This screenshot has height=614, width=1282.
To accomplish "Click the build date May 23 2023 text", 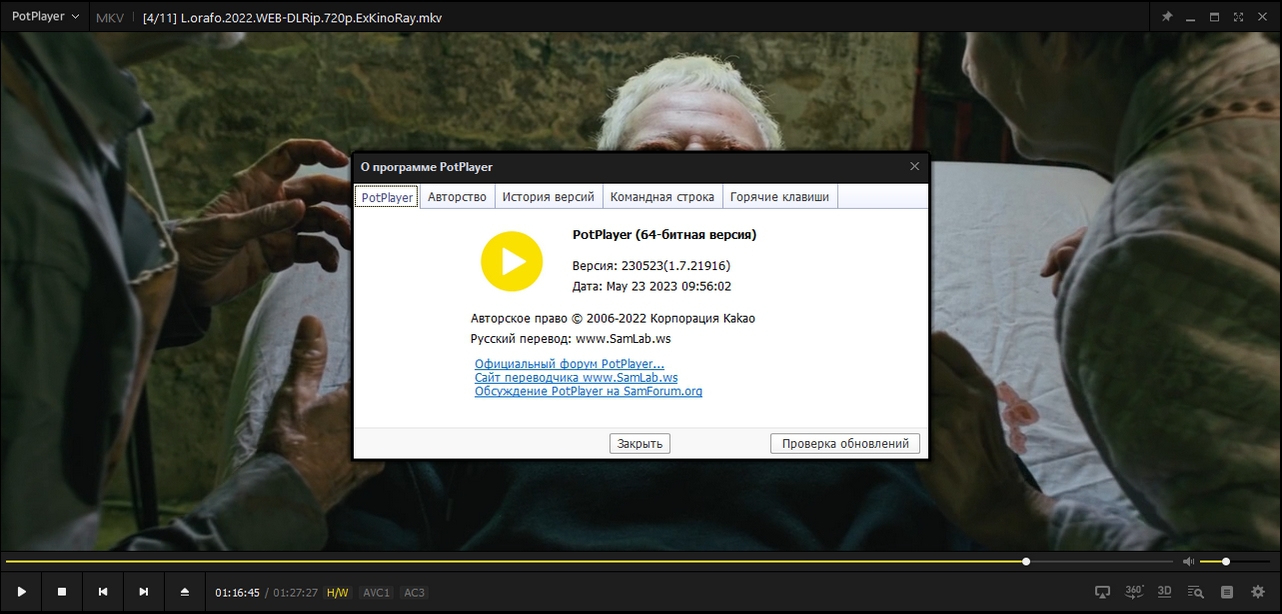I will pos(652,286).
